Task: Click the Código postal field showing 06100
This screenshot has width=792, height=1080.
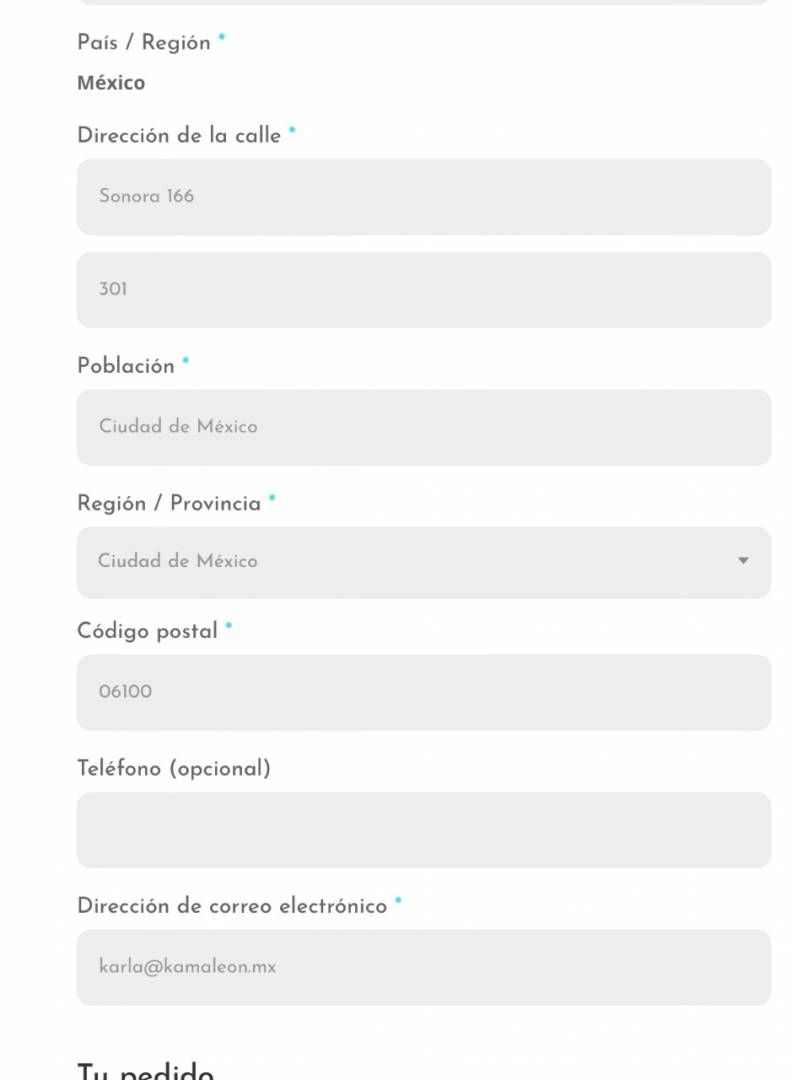Action: coord(424,692)
